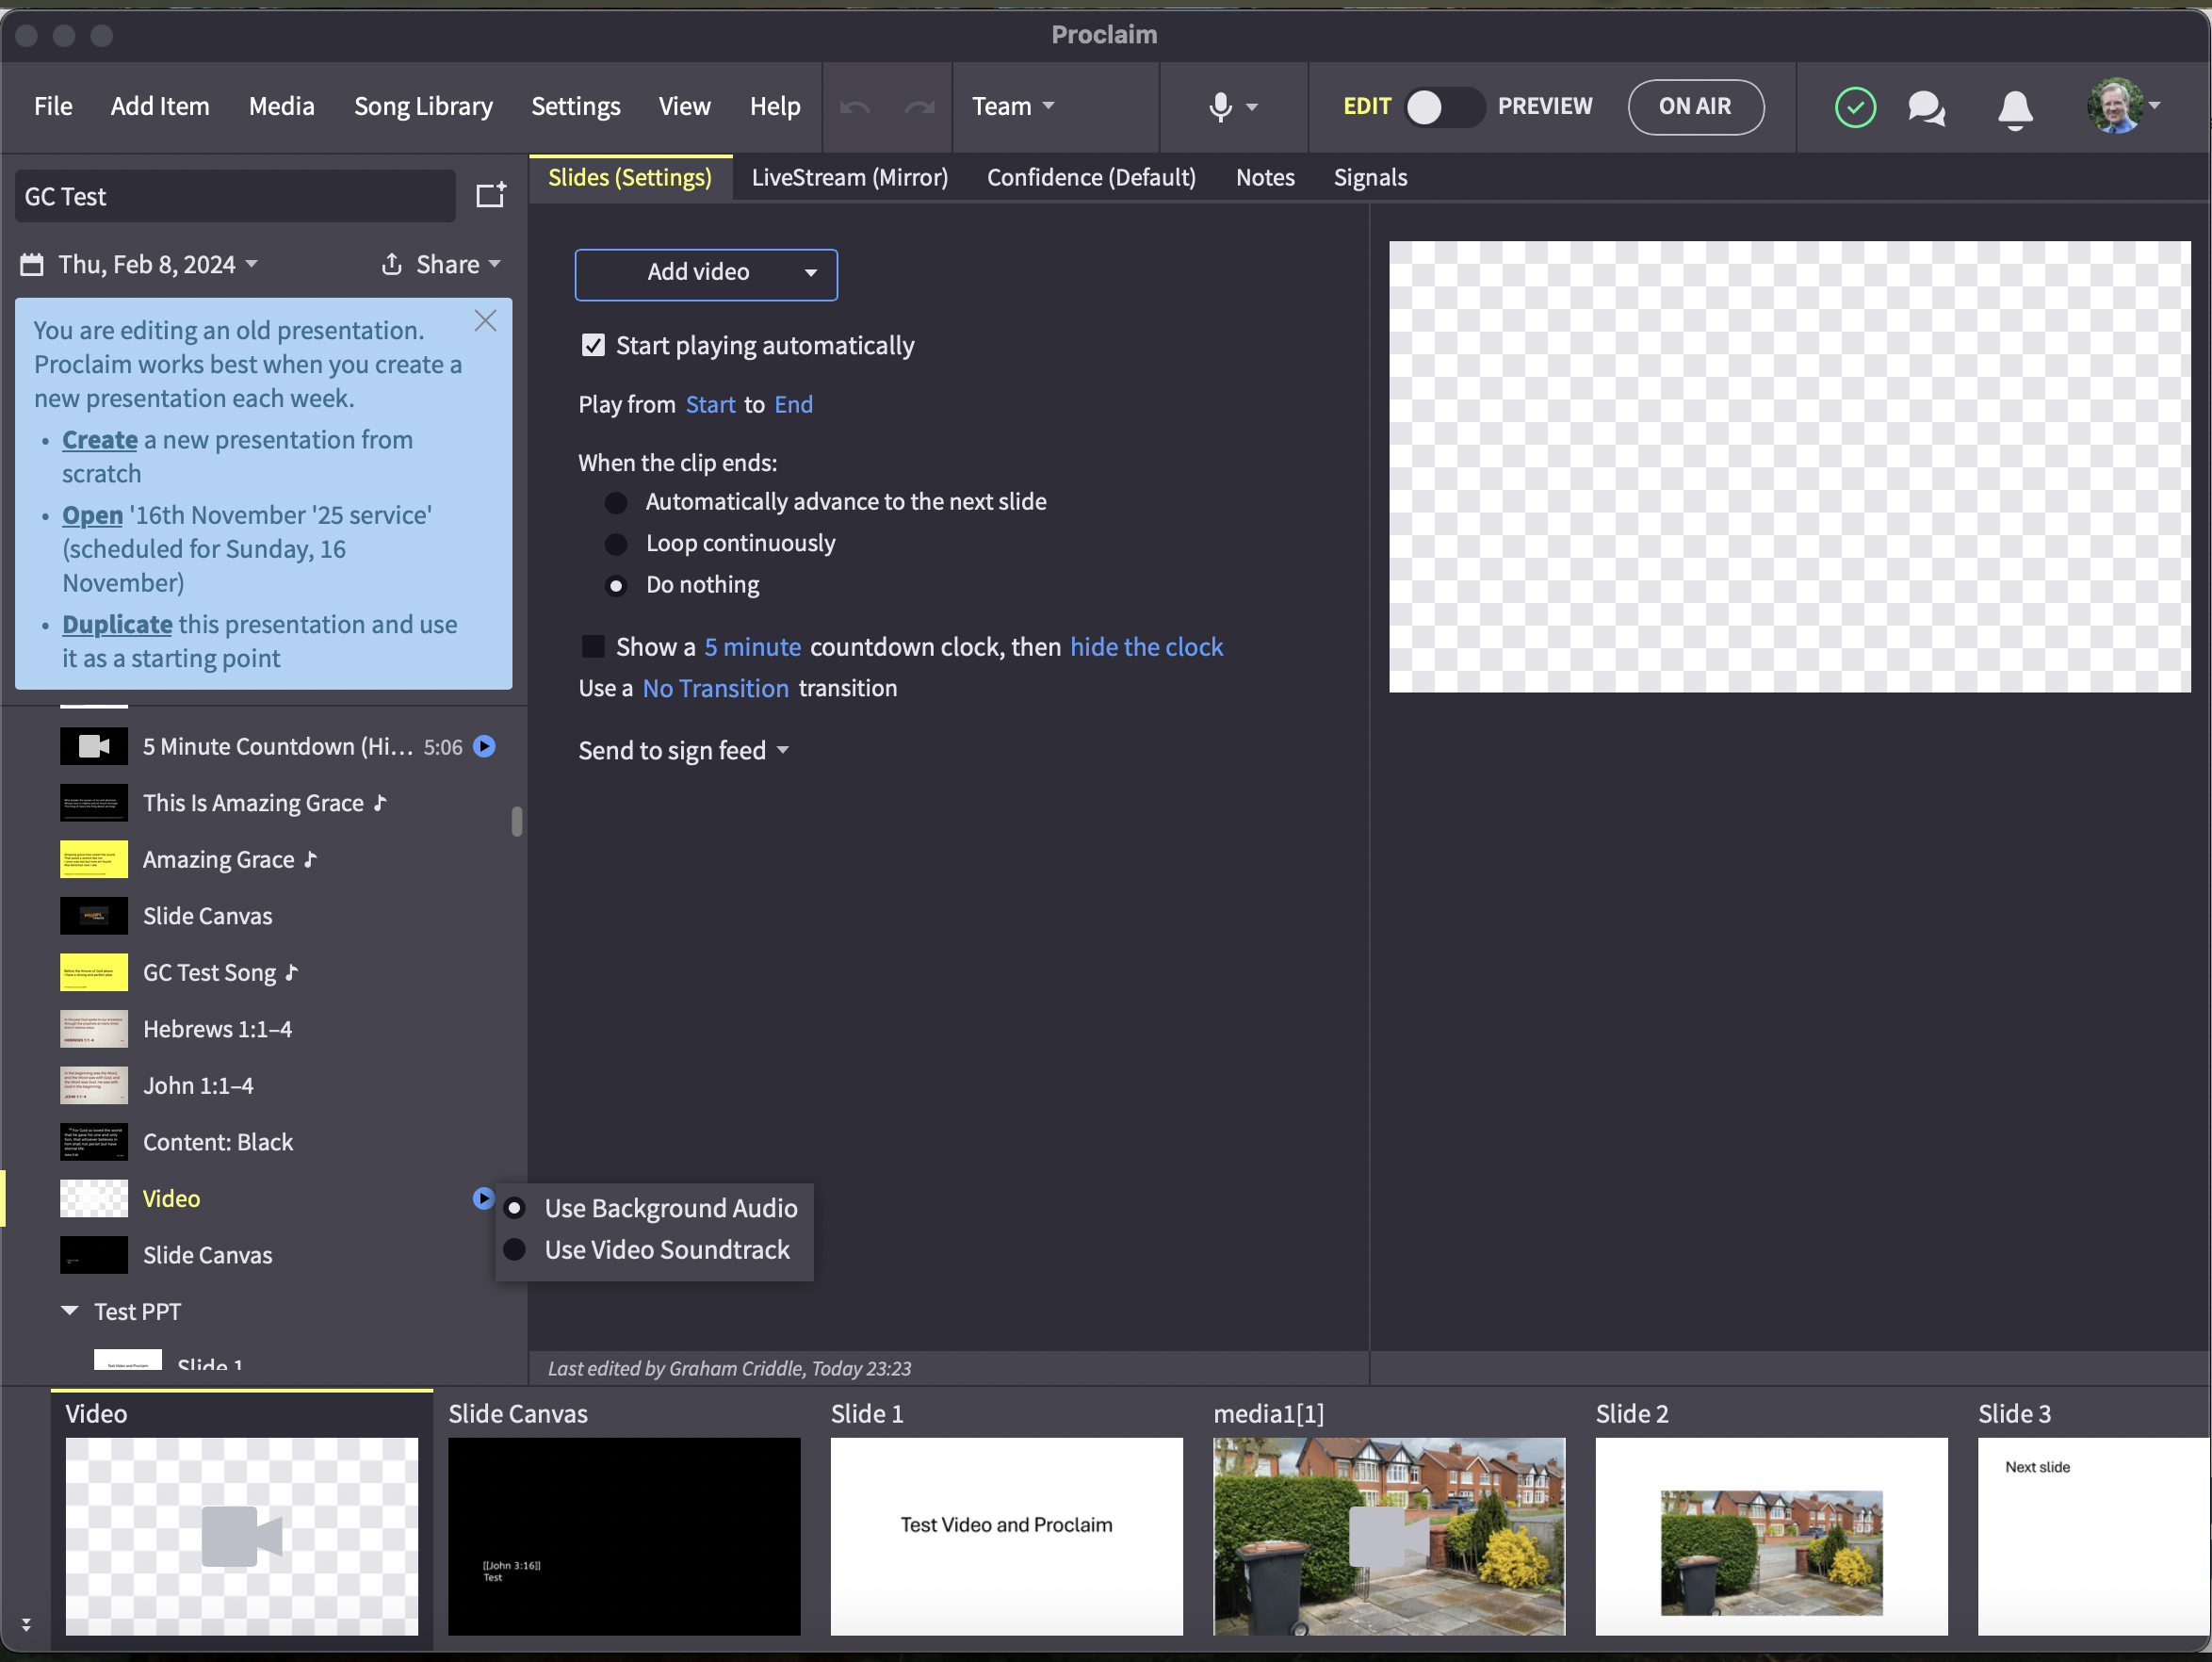Click new presentation icon beside GC Test
2212x1662 pixels.
coord(490,195)
